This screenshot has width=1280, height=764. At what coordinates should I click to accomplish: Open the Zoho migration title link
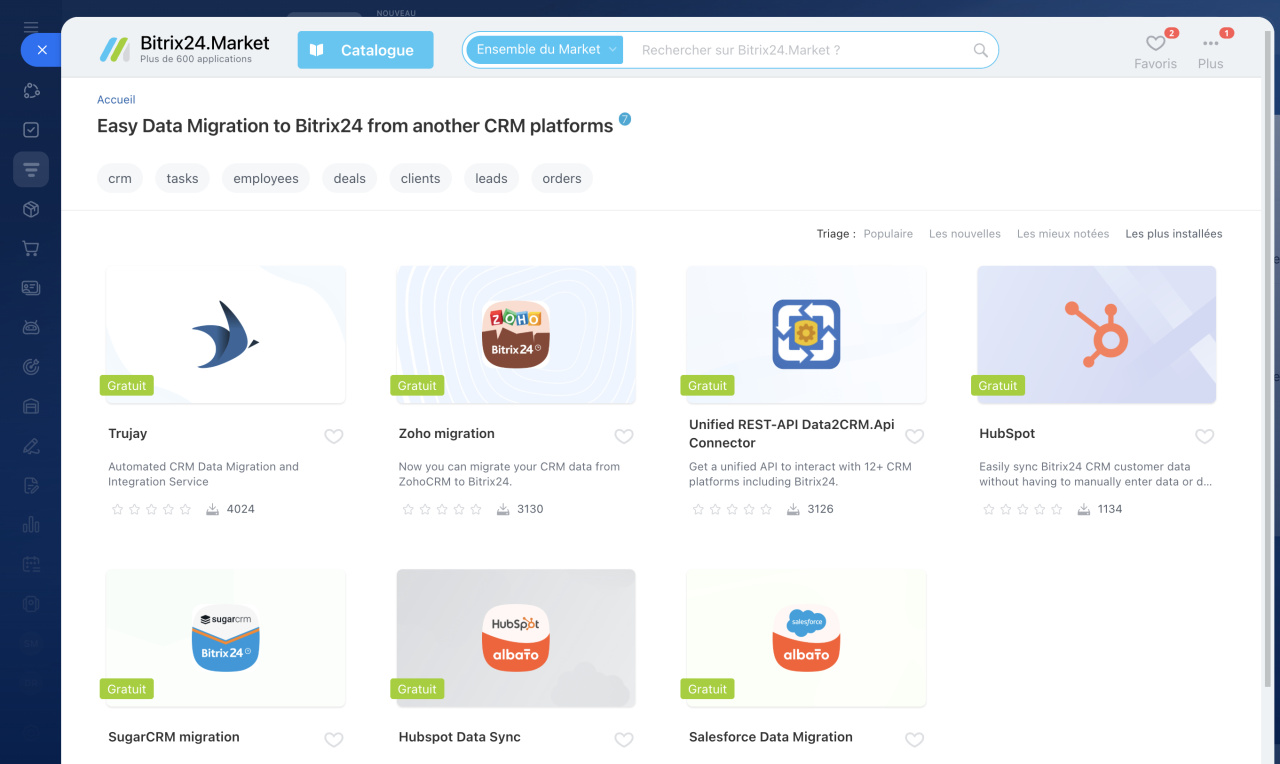click(447, 434)
